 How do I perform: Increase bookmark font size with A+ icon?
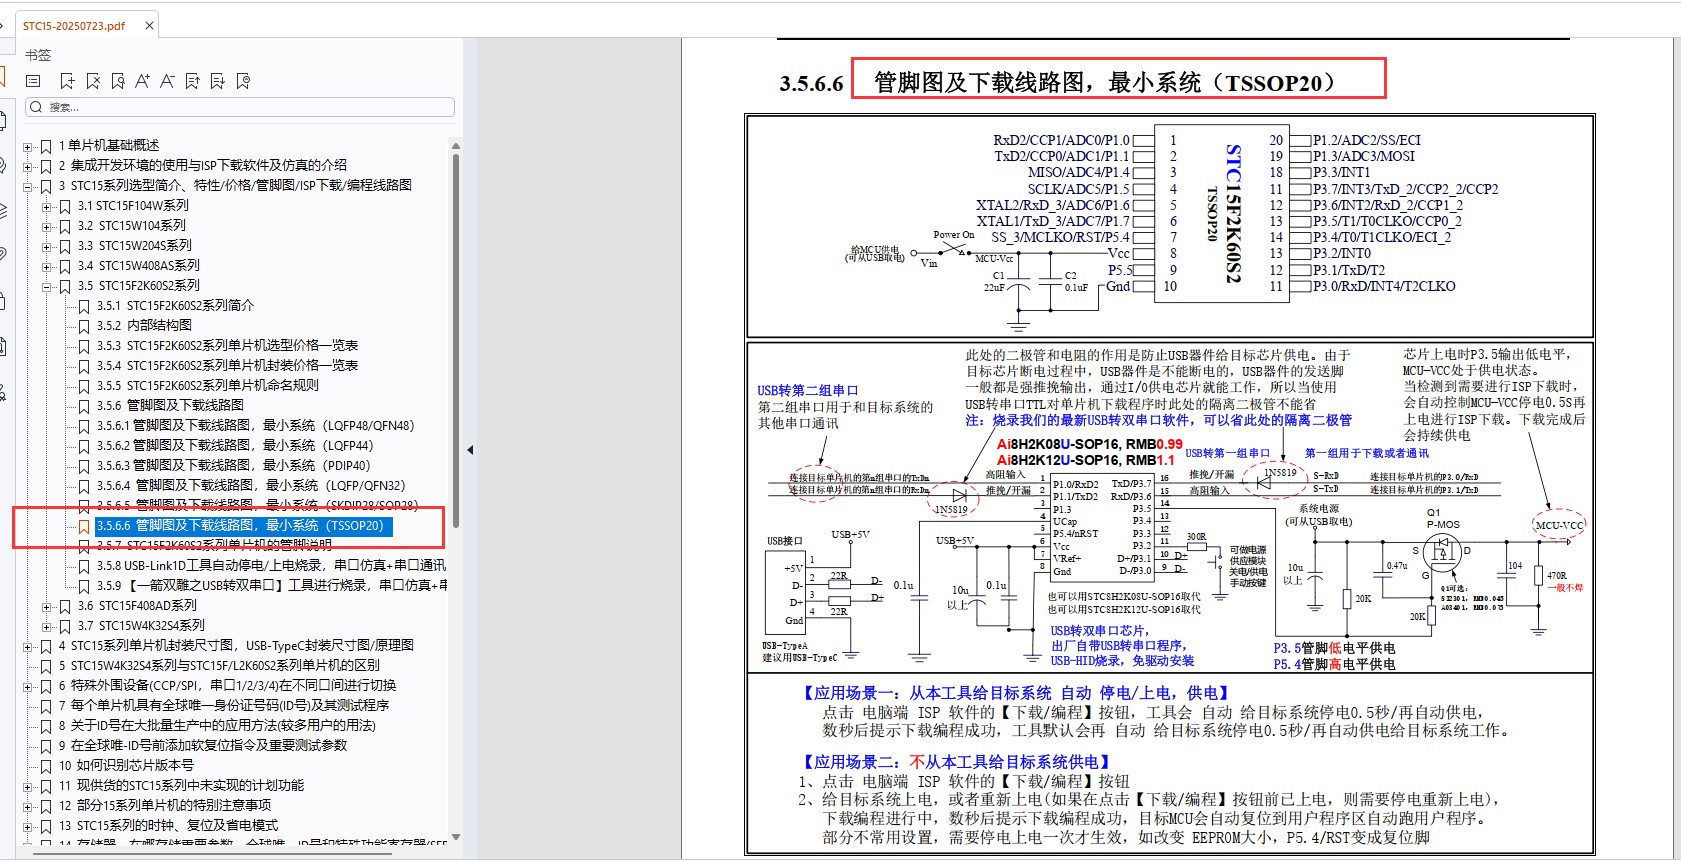point(142,81)
